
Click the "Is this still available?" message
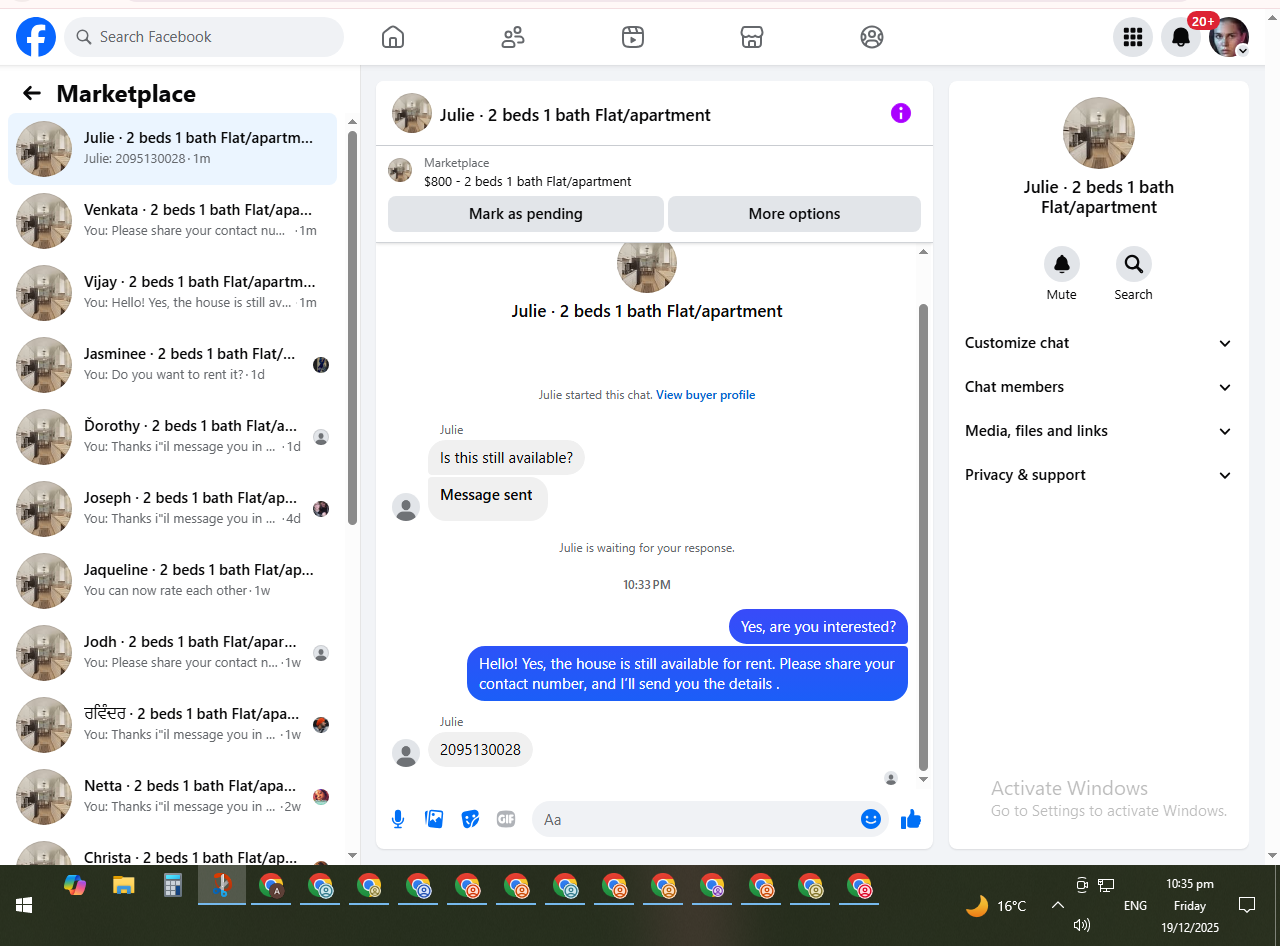coord(506,458)
